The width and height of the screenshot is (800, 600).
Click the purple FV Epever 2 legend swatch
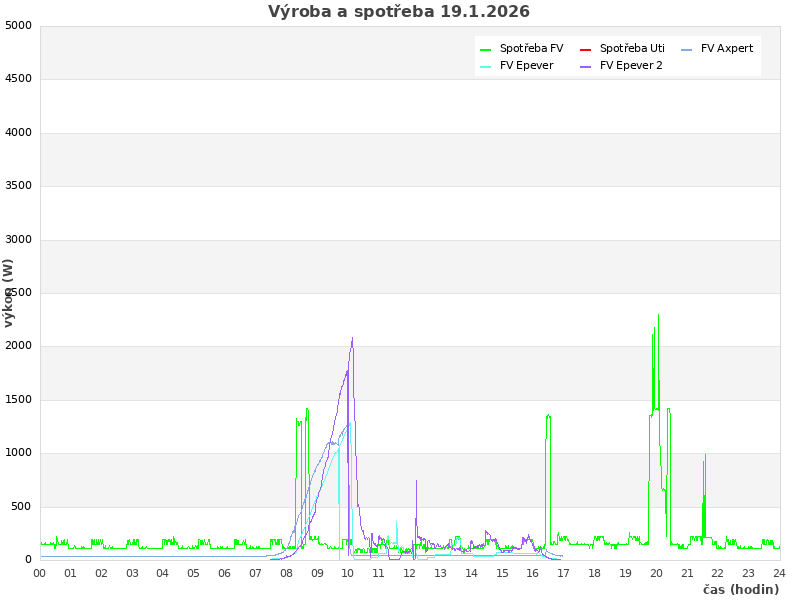(x=586, y=66)
